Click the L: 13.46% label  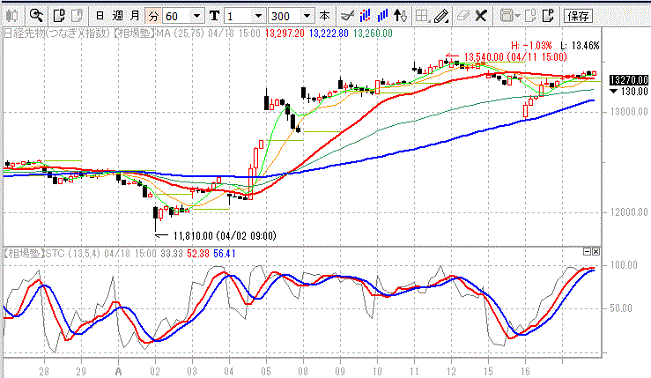580,45
